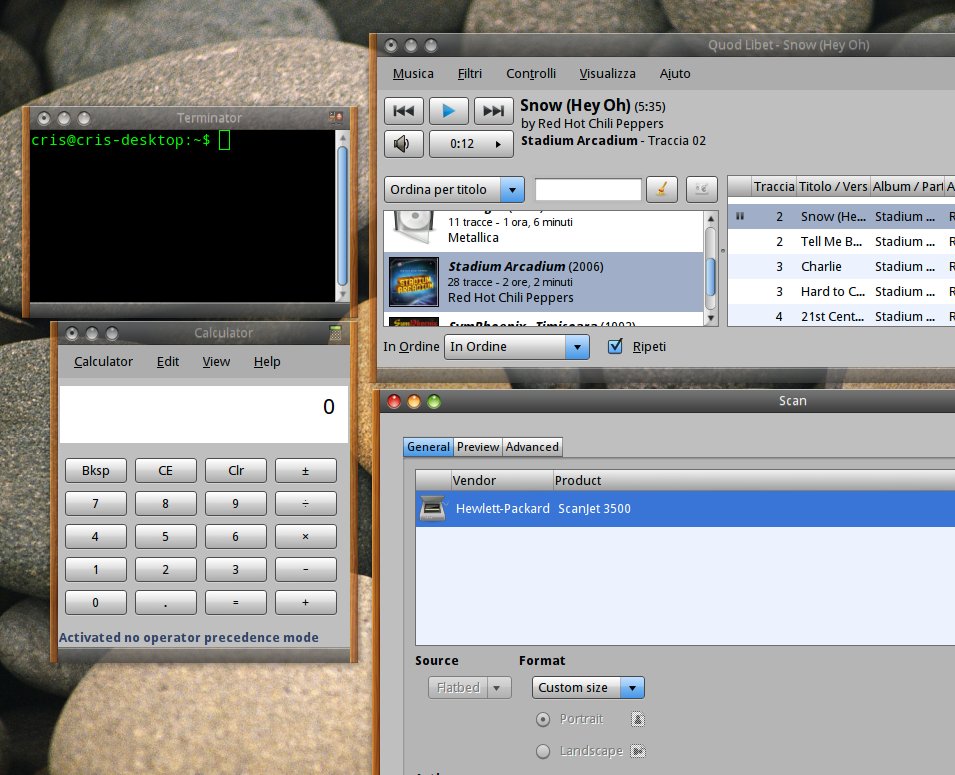
Task: Switch to the Advanced tab in Scan
Action: click(x=532, y=447)
